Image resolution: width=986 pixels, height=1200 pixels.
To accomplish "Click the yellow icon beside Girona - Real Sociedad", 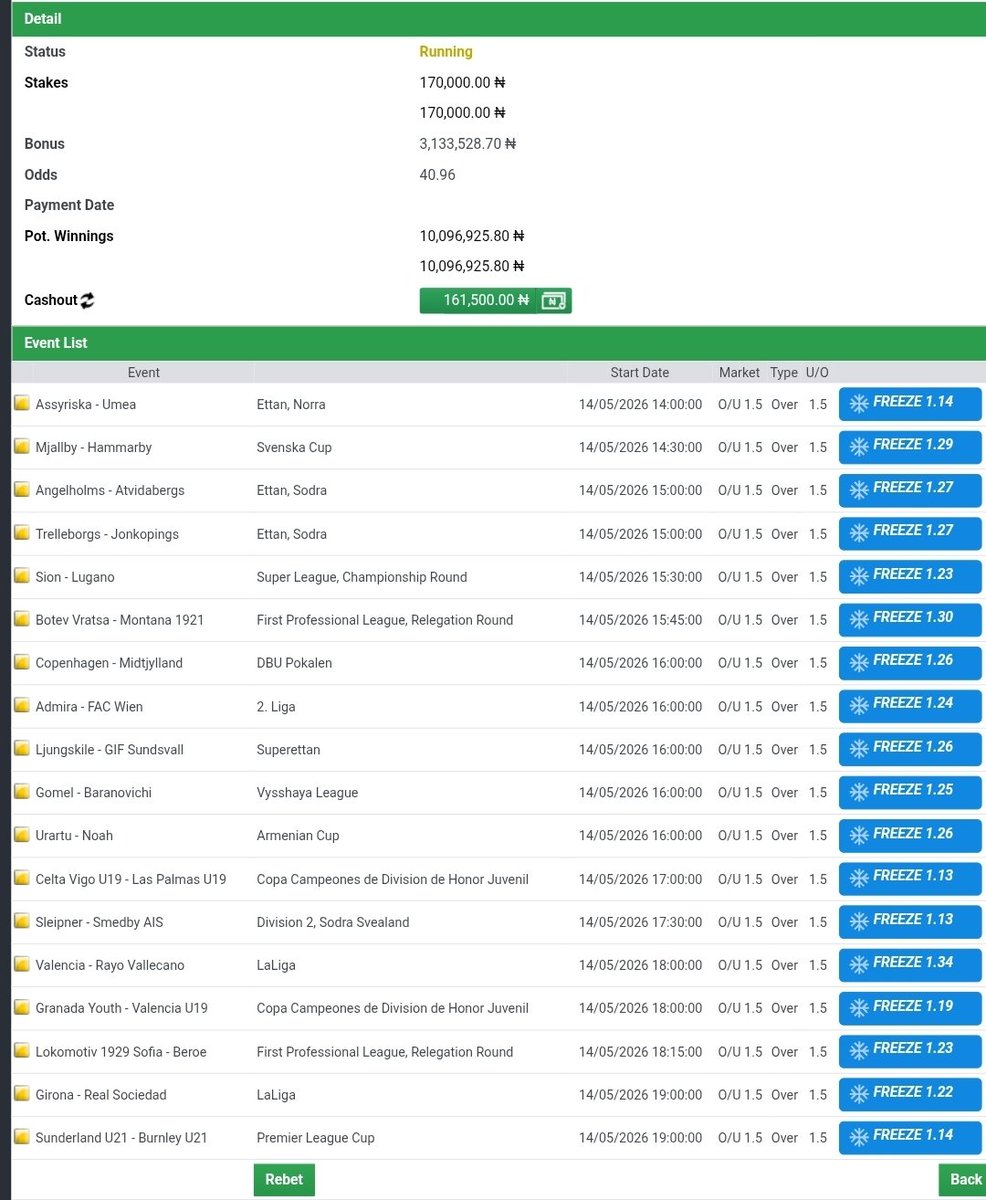I will pos(21,1094).
